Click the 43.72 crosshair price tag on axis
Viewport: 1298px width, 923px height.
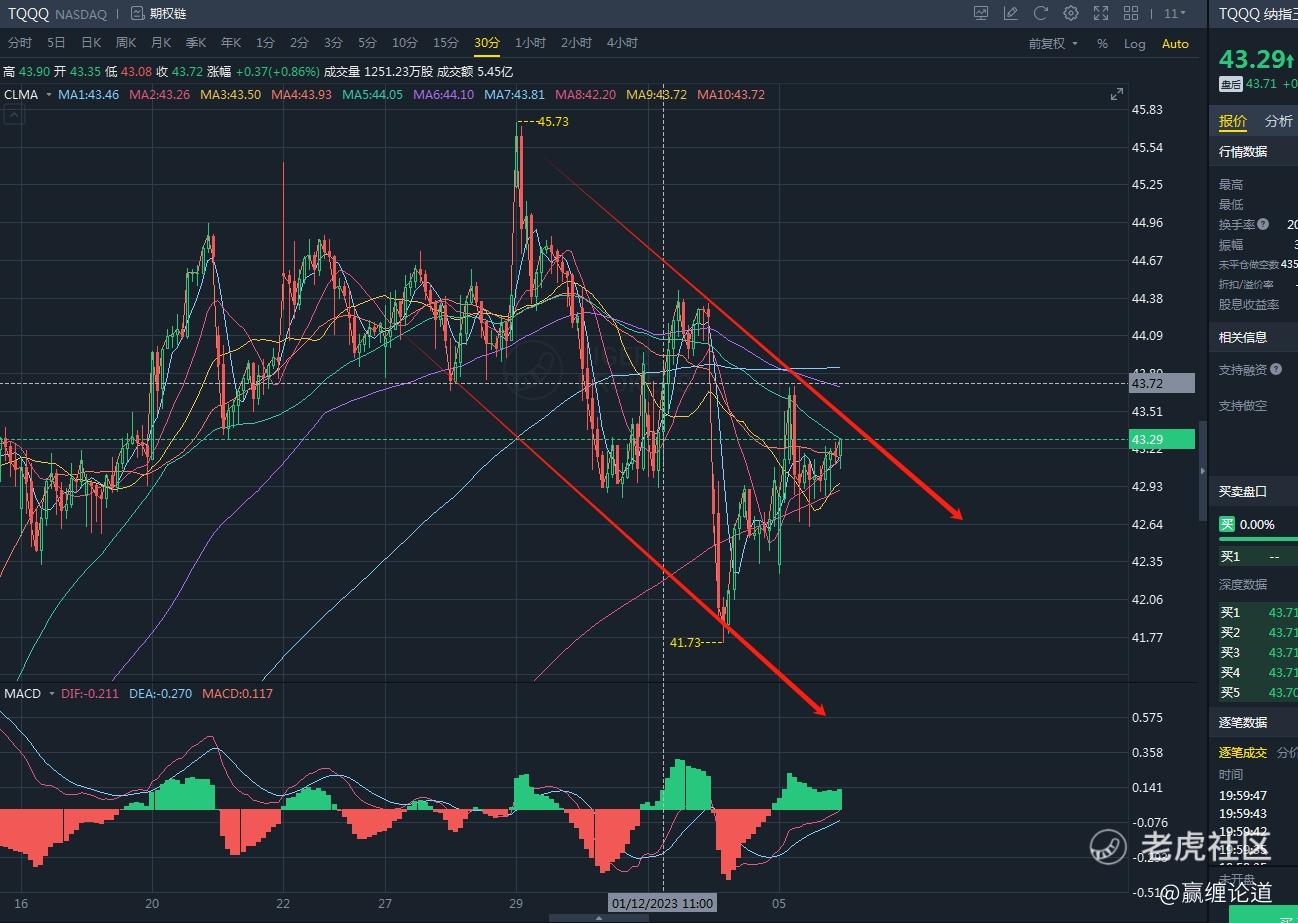click(x=1162, y=383)
